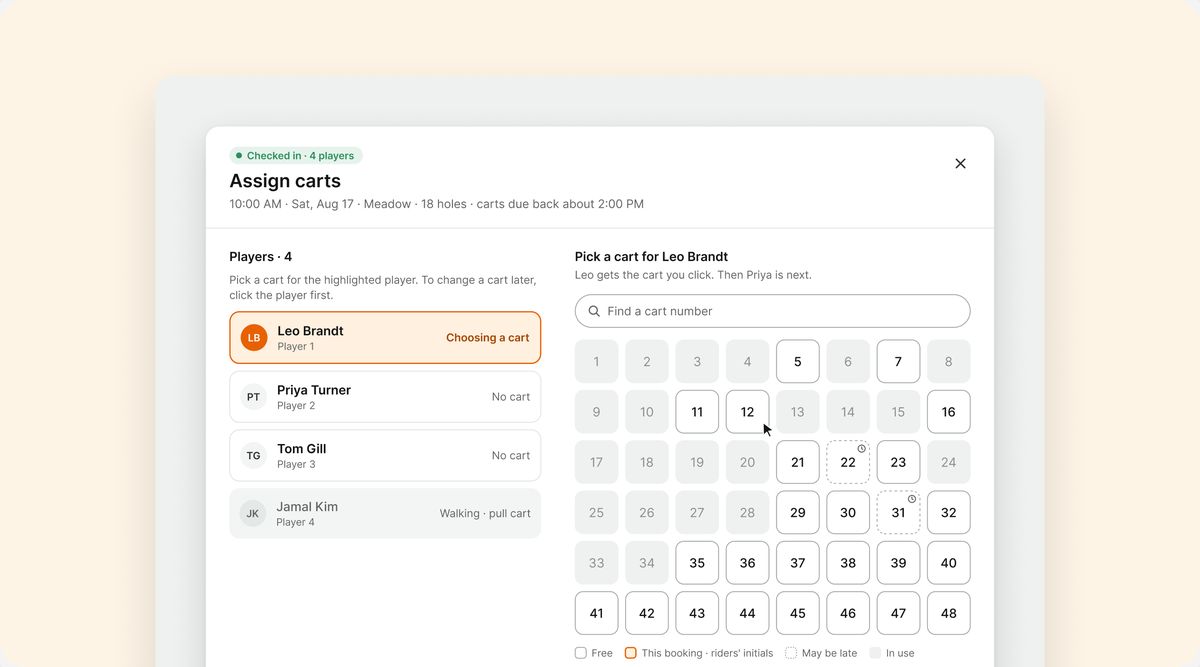Click the LB avatar for Leo Brandt
The height and width of the screenshot is (667, 1200).
pos(254,338)
